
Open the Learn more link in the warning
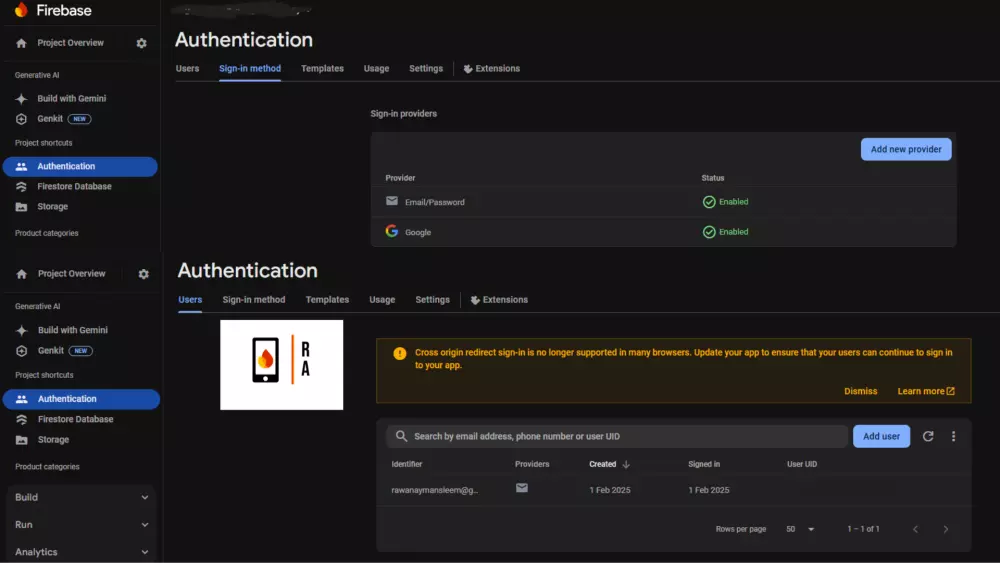tap(926, 391)
